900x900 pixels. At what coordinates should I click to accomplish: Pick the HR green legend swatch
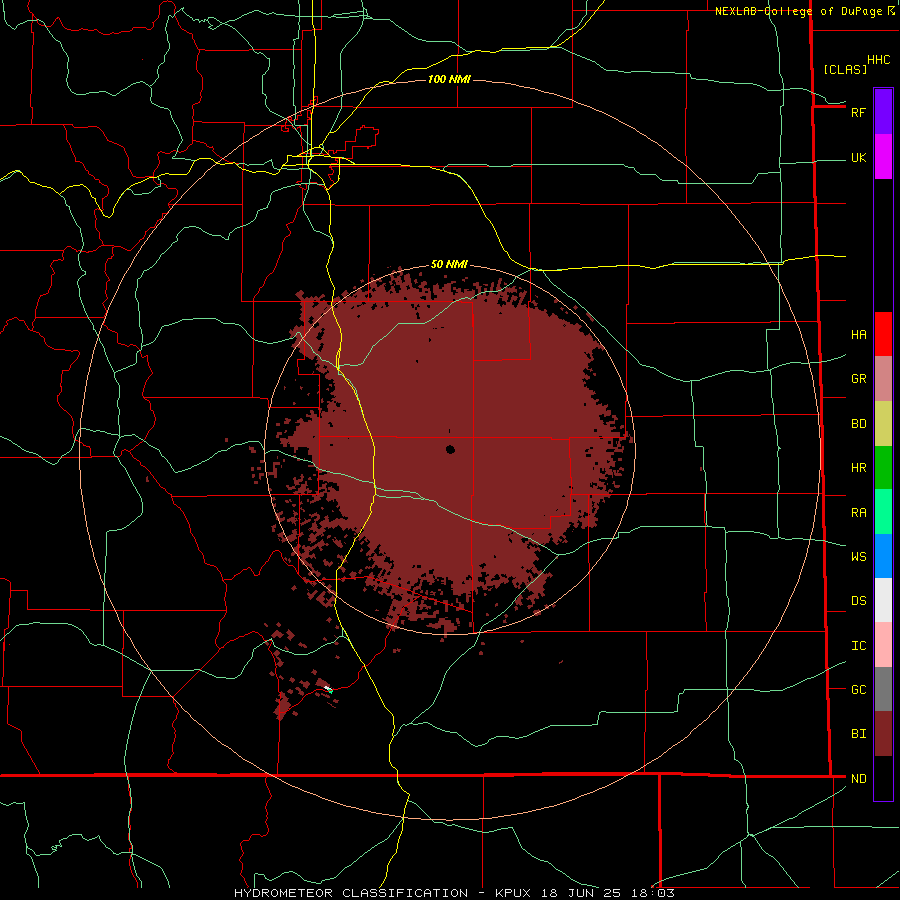(x=883, y=467)
